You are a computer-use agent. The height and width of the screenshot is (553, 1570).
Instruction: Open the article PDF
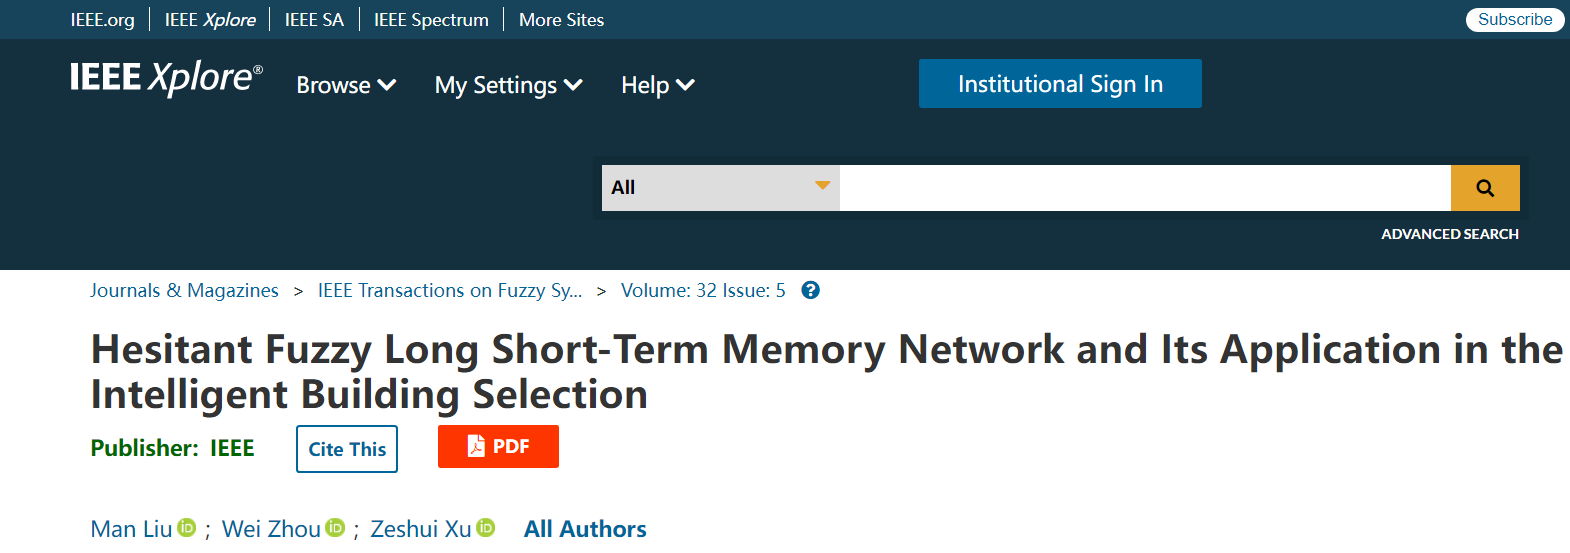498,447
